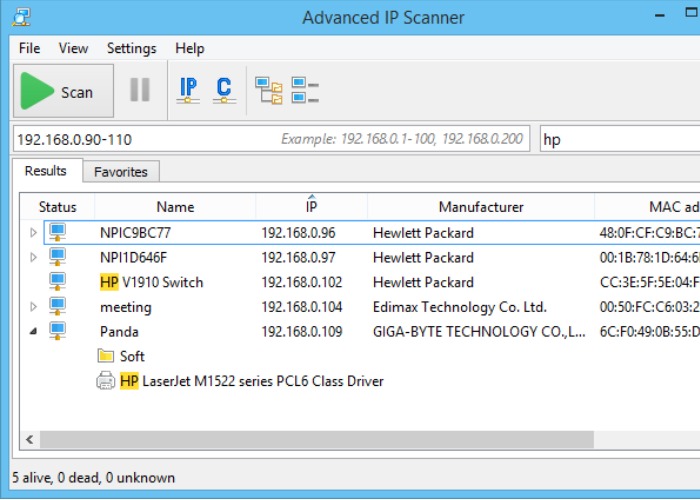
Task: Click the meeting computer status icon
Action: pos(58,307)
